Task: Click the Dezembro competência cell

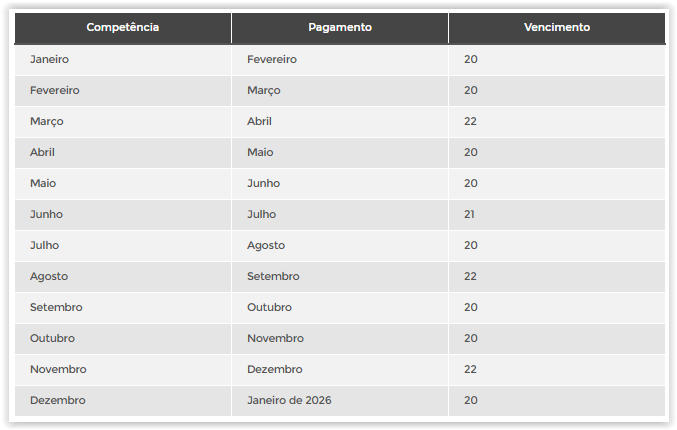Action: (x=58, y=400)
